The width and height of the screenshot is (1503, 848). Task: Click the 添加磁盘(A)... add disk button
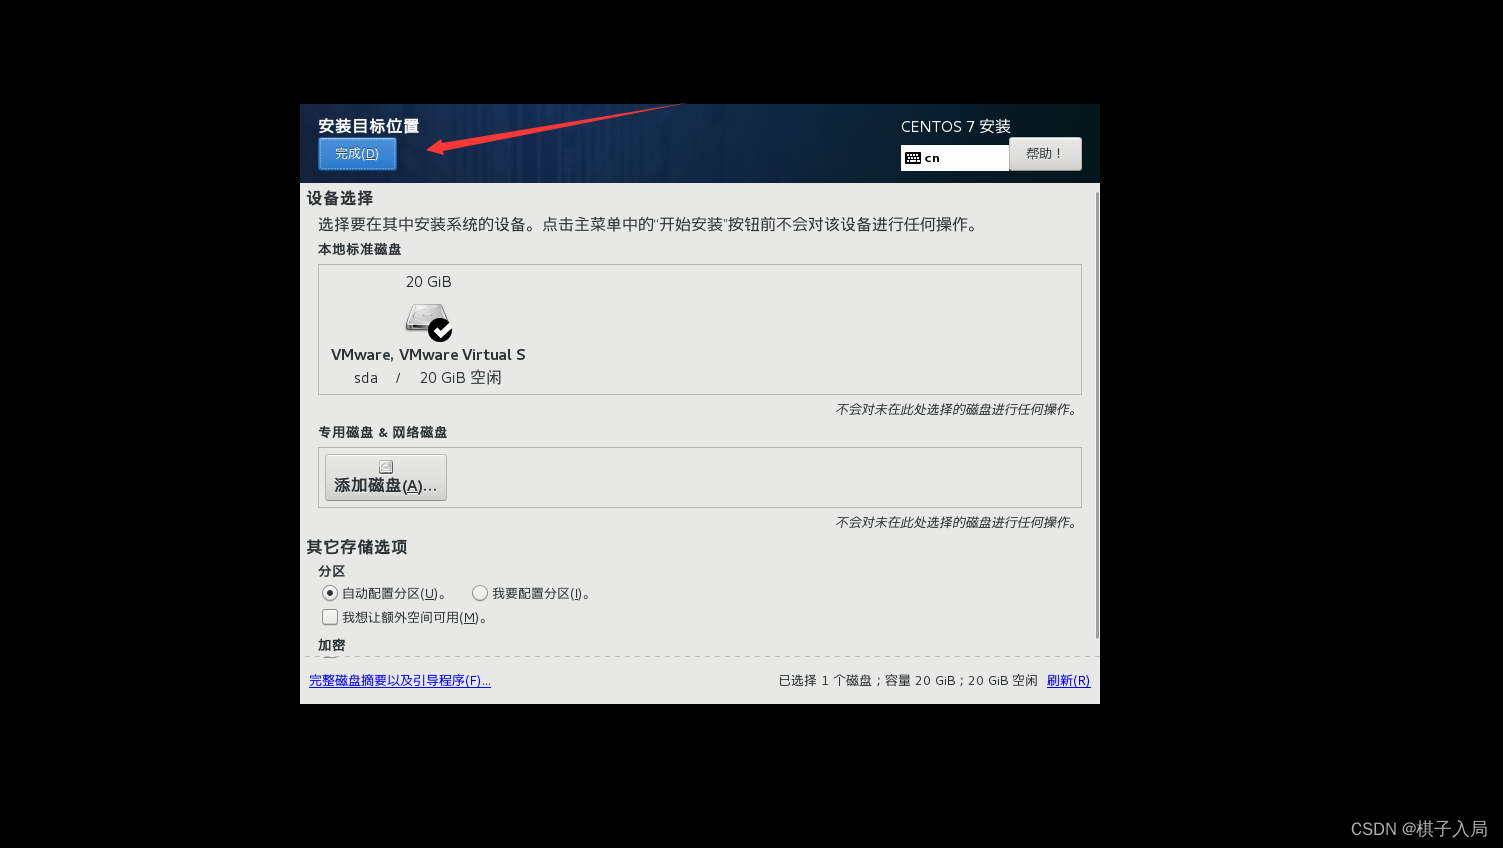386,477
